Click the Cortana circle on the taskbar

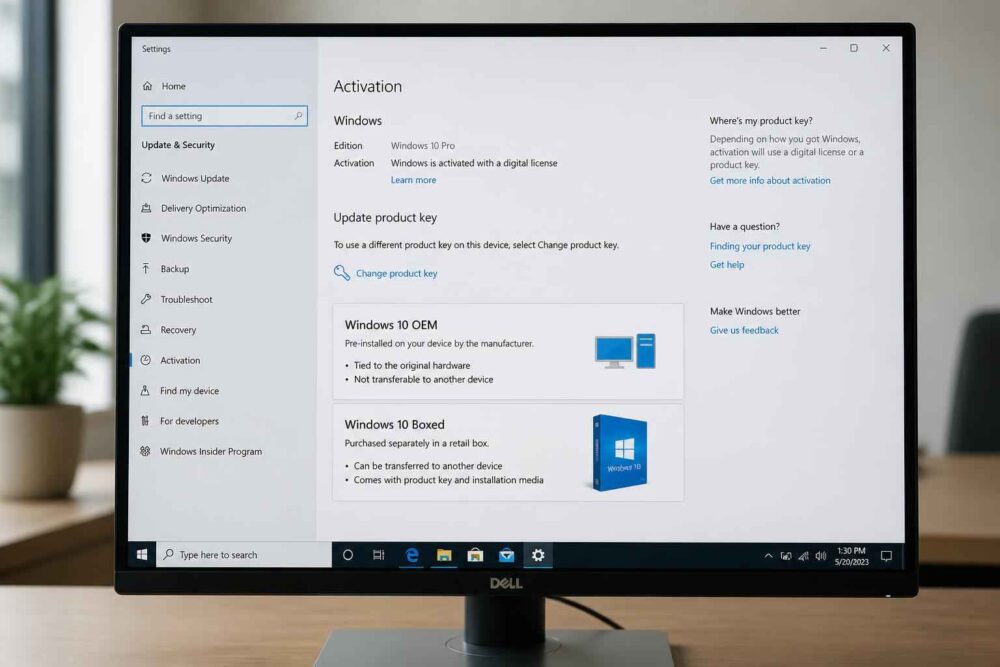point(348,555)
